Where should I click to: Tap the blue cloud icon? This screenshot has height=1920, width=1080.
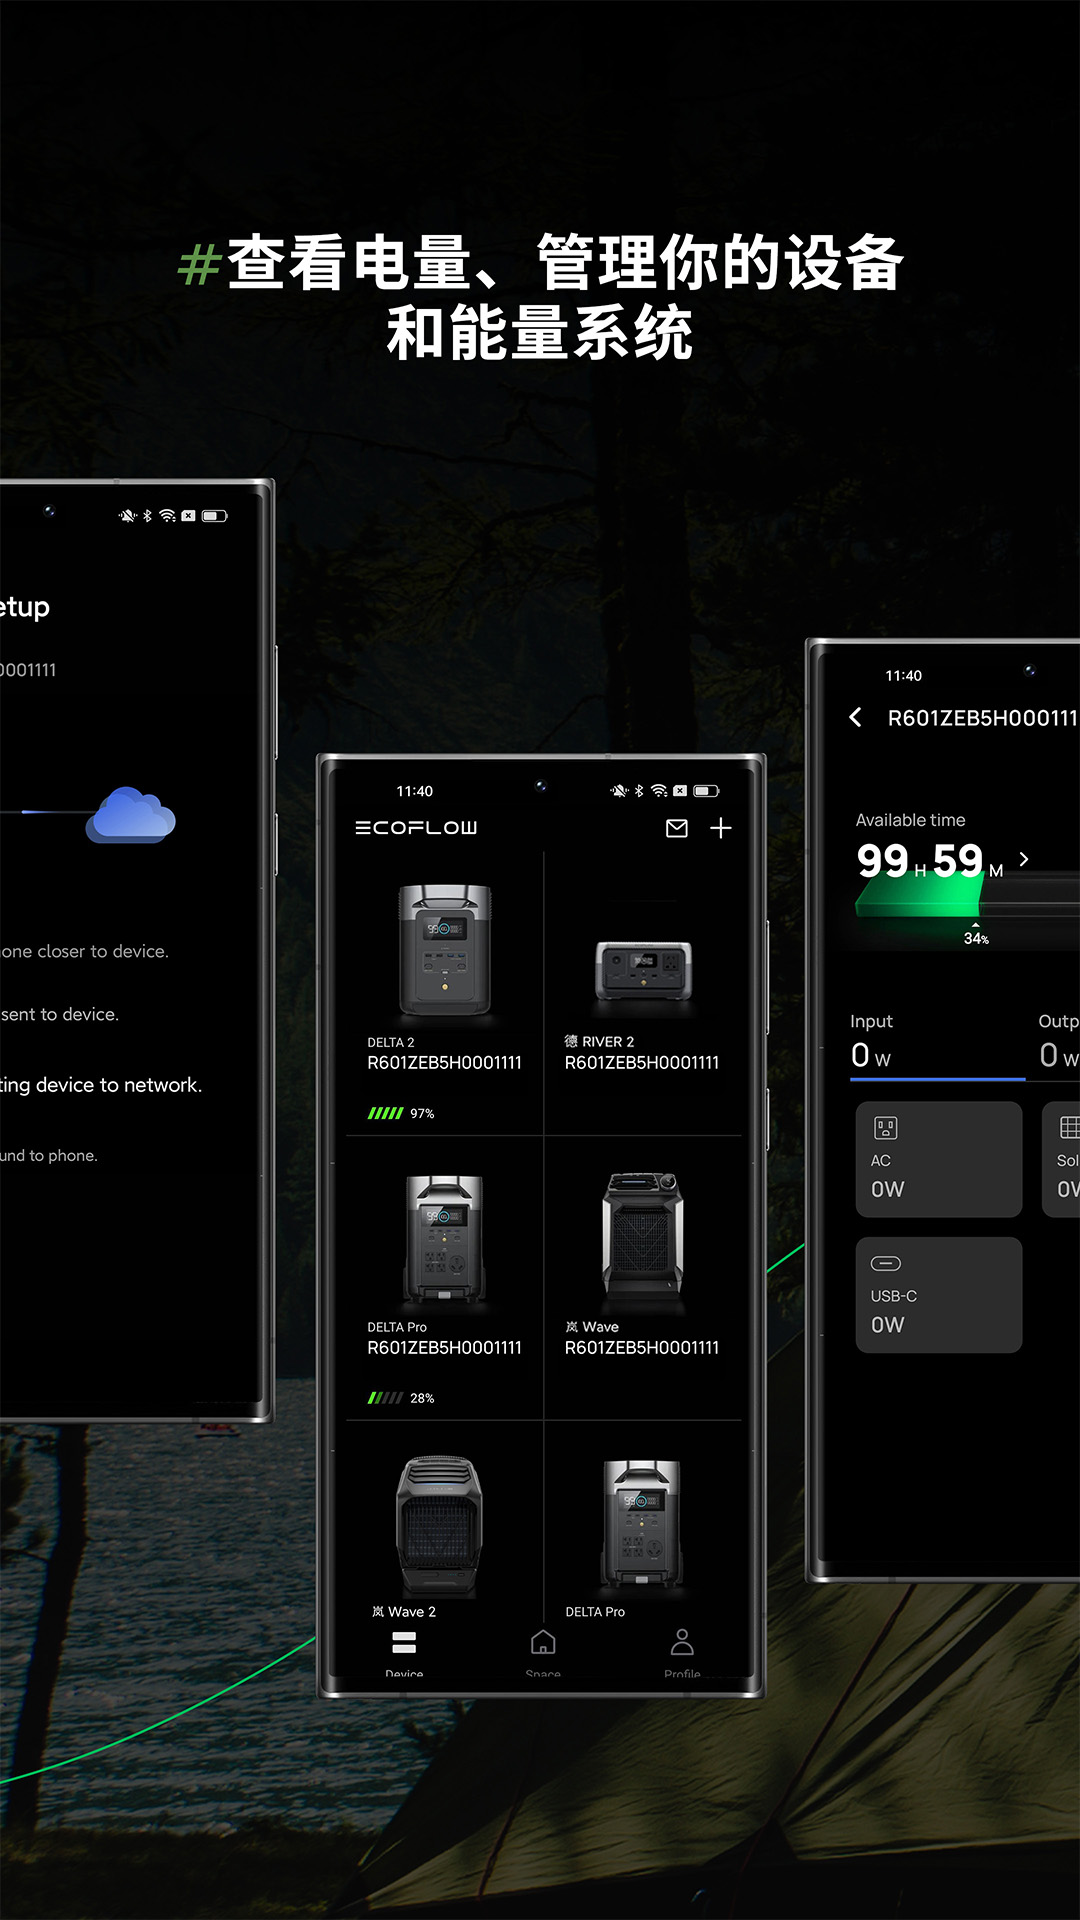click(x=131, y=815)
